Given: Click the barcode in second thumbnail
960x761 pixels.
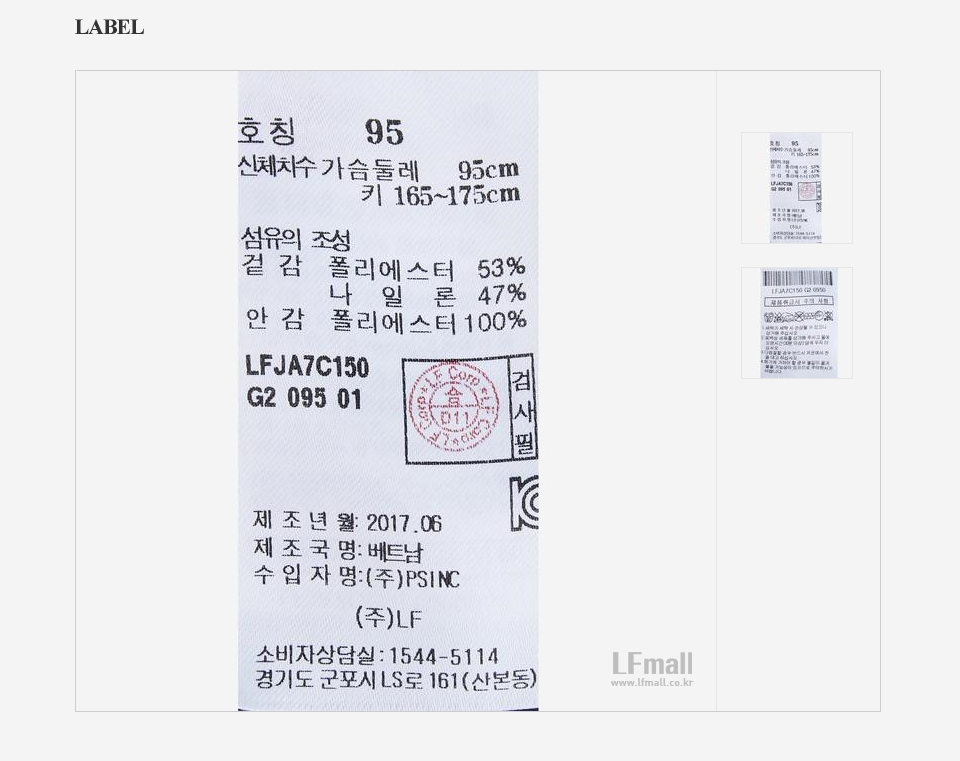Looking at the screenshot, I should pyautogui.click(x=798, y=279).
